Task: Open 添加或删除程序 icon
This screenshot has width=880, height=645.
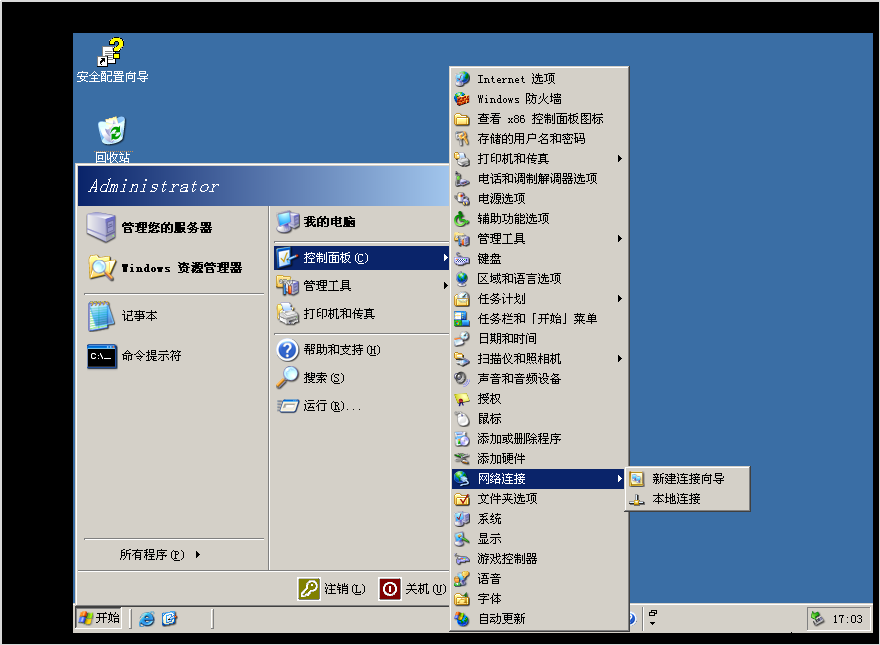Action: click(x=462, y=438)
